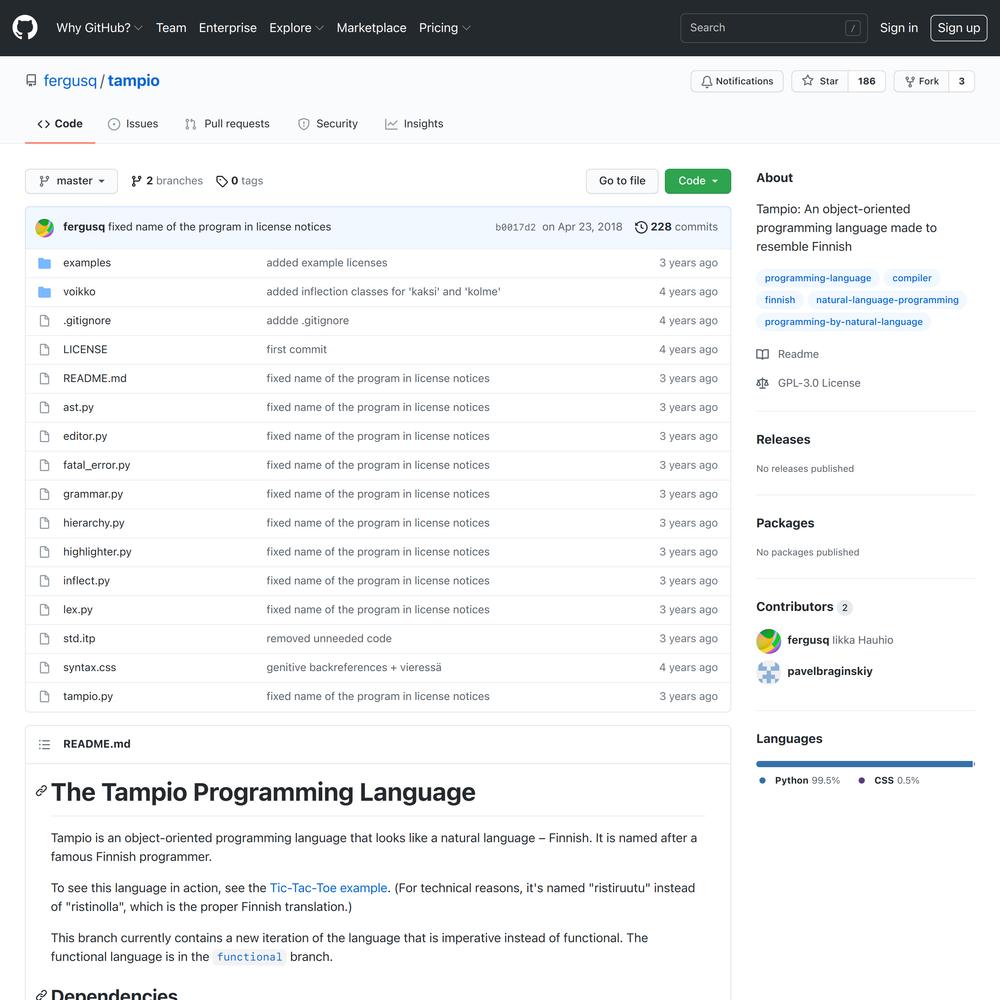Screen dimensions: 1000x1000
Task: Select the compiler topic tag
Action: point(911,278)
